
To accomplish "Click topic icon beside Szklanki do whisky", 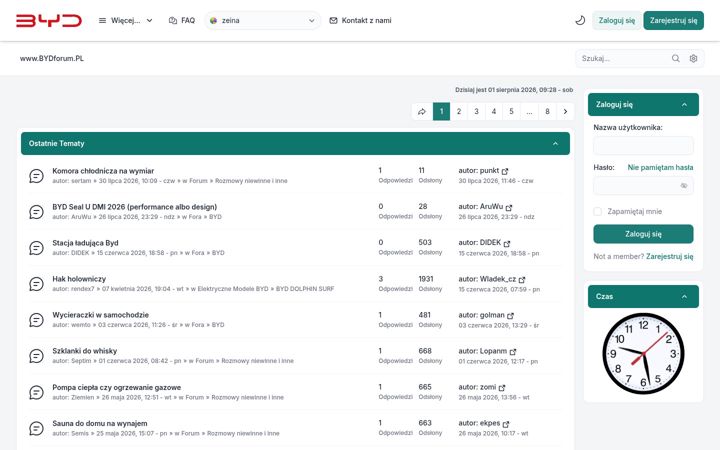I will (x=36, y=356).
